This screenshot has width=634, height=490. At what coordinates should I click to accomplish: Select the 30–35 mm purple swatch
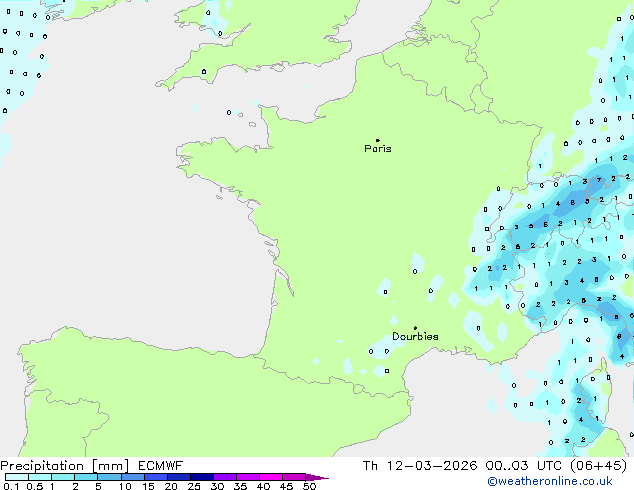(x=224, y=477)
